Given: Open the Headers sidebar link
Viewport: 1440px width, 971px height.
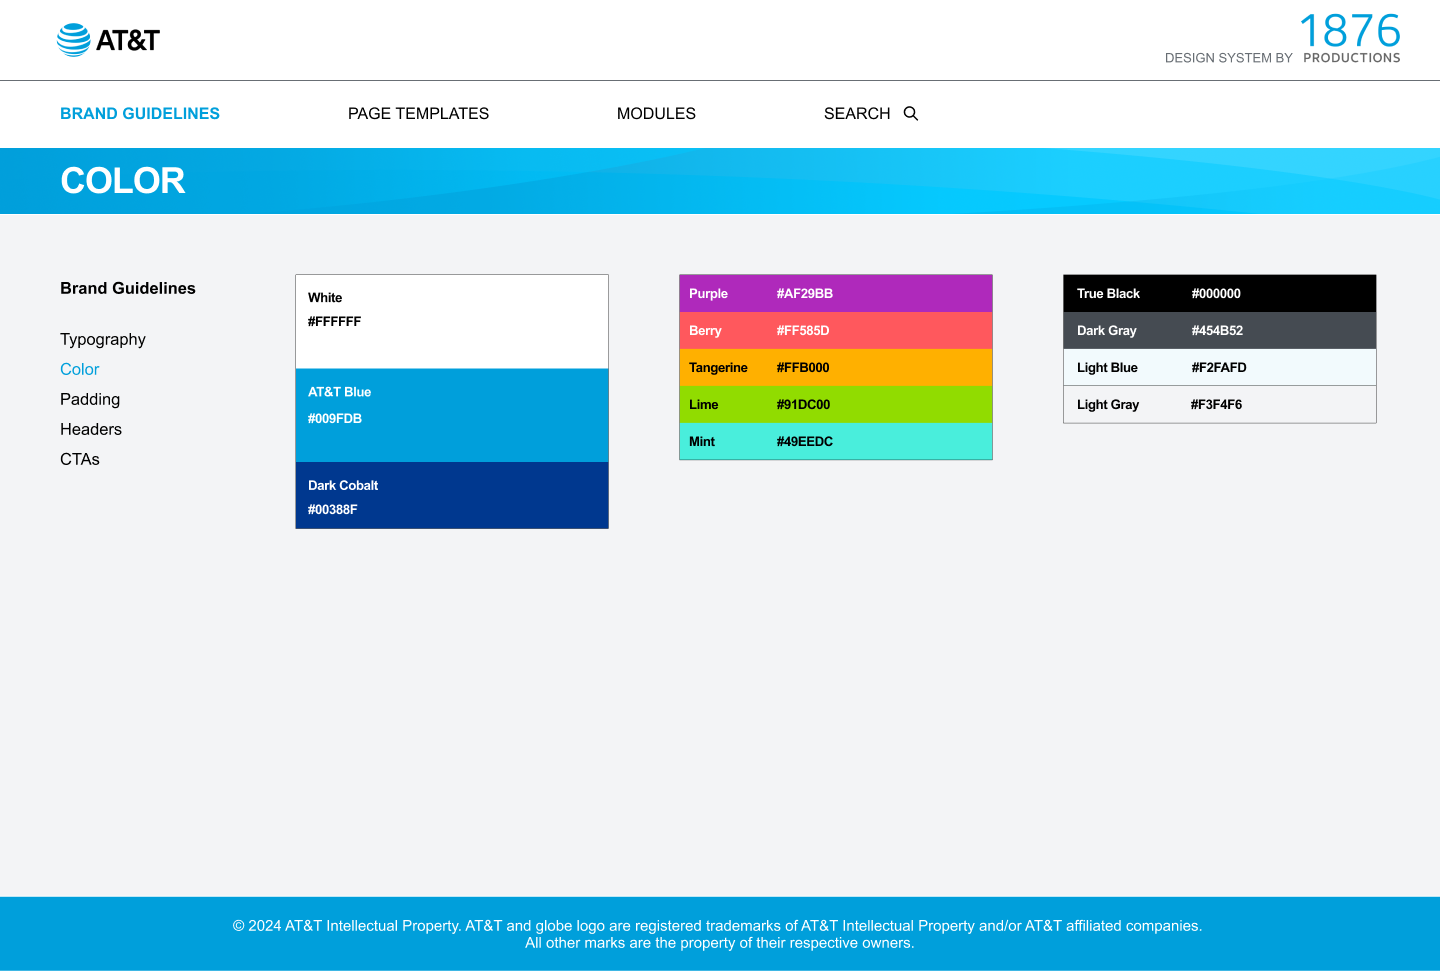Looking at the screenshot, I should point(91,429).
